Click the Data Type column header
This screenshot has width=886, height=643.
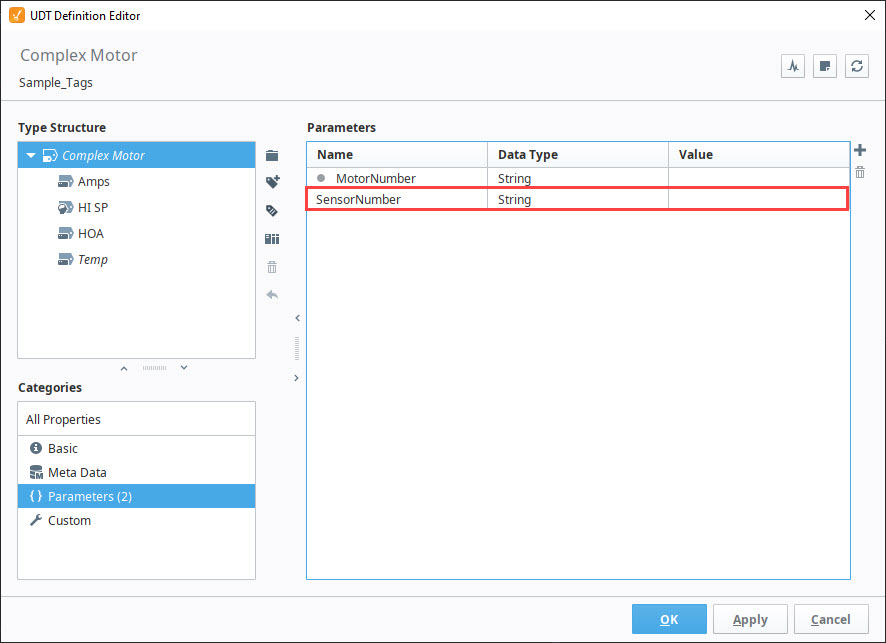coord(577,154)
